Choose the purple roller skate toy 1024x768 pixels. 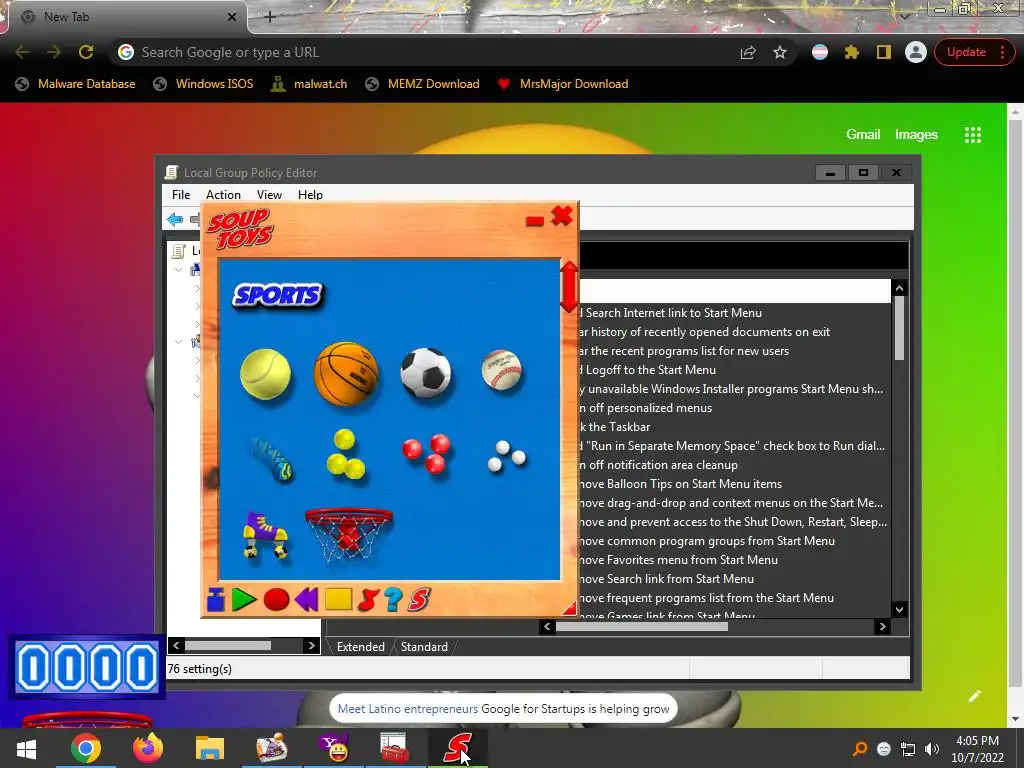tap(264, 535)
